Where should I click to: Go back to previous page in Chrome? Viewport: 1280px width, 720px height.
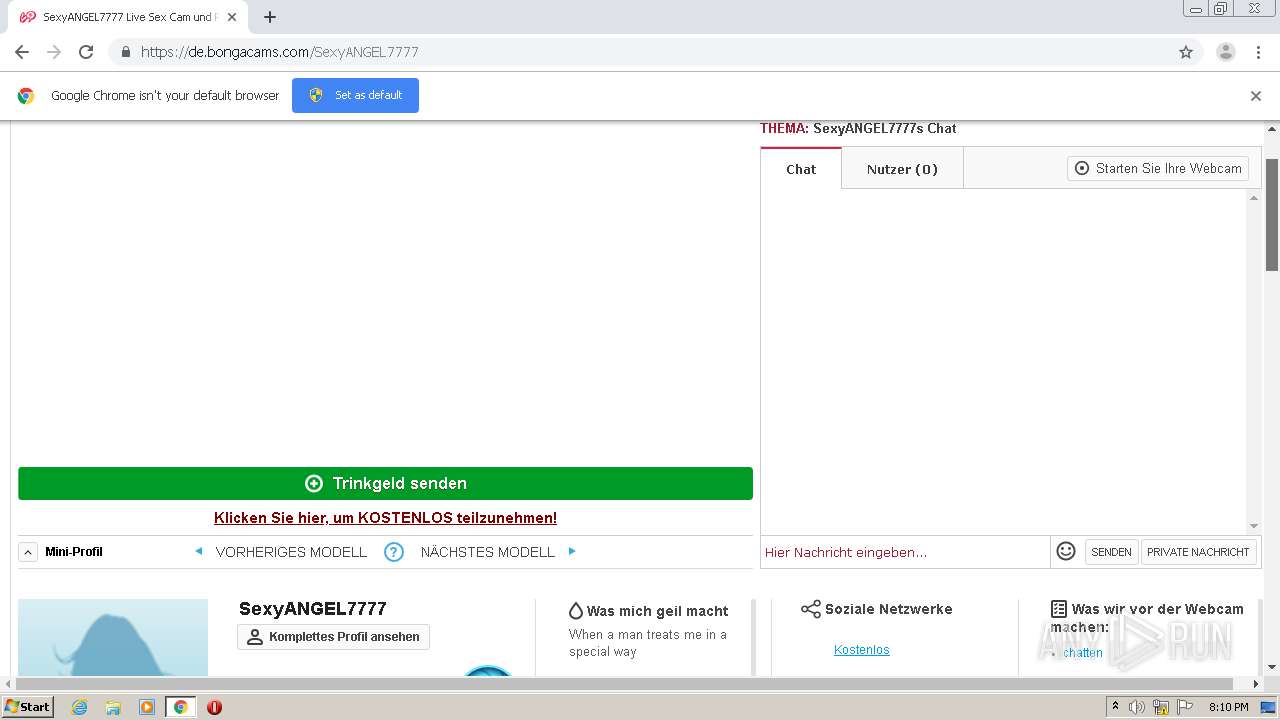[x=22, y=52]
